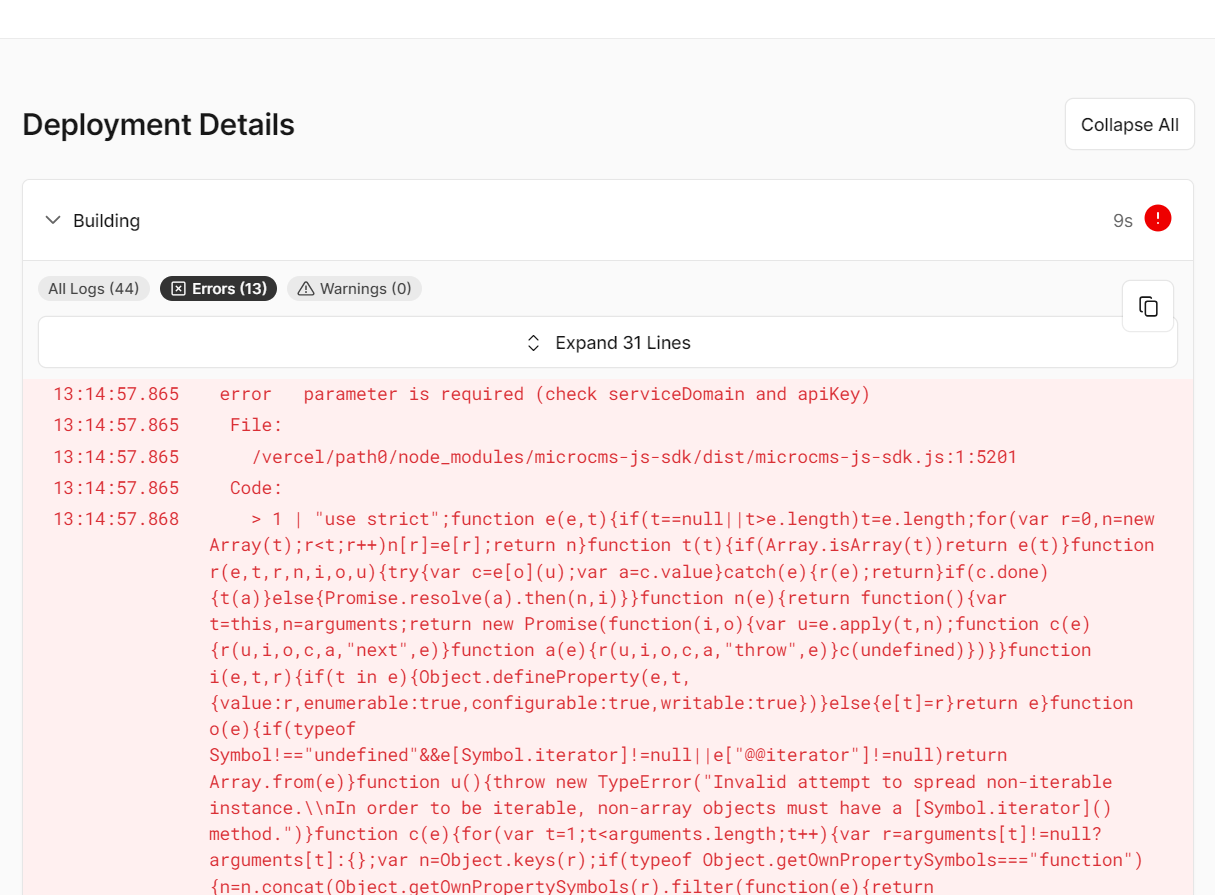Click the red build error status icon
This screenshot has width=1215, height=895.
coord(1158,219)
